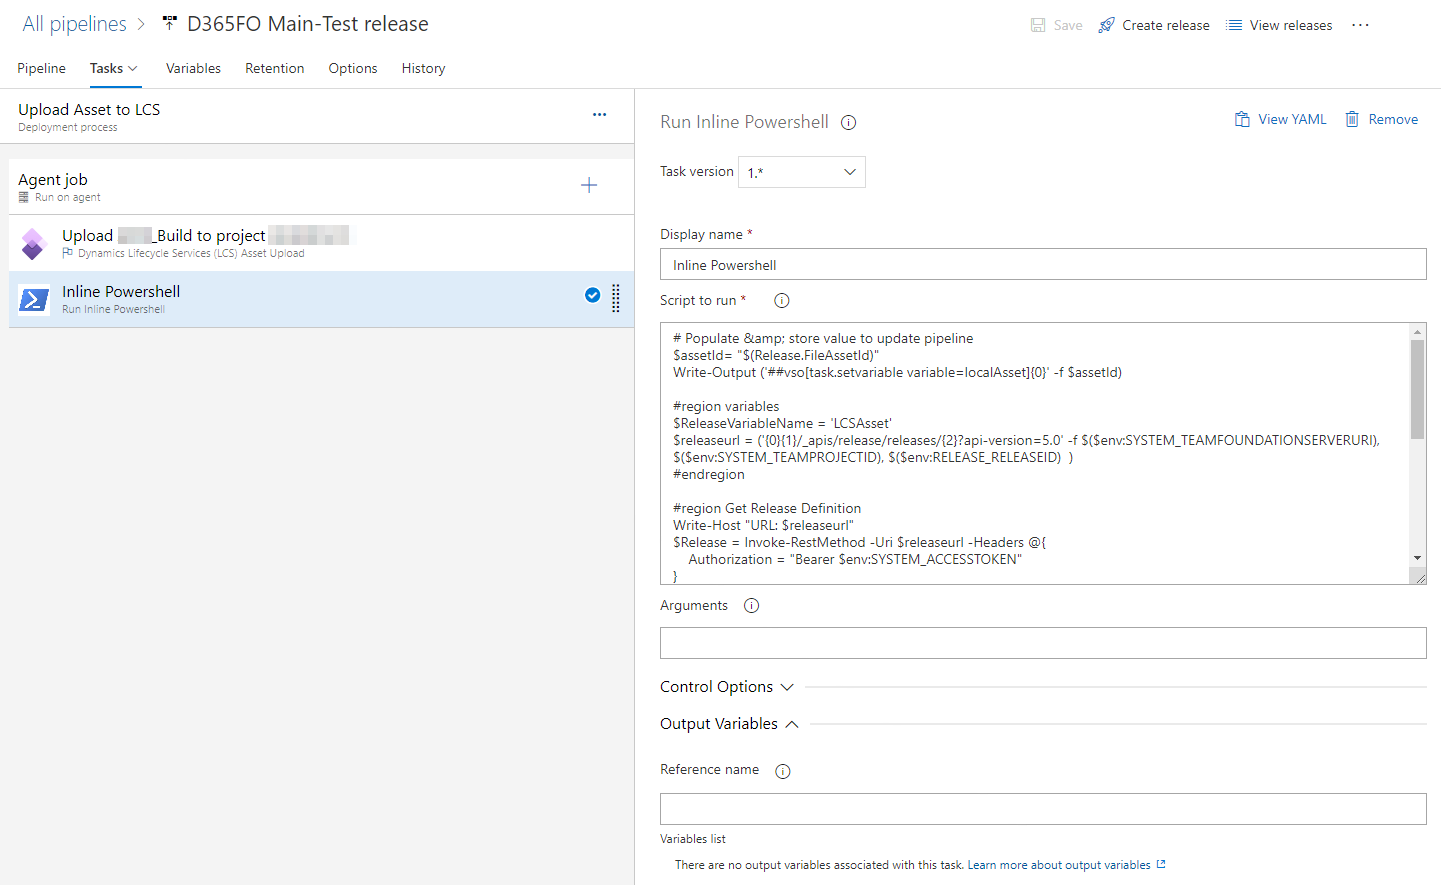The image size is (1441, 885).
Task: Toggle the enabled checkmark on Inline Powershell task
Action: (593, 295)
